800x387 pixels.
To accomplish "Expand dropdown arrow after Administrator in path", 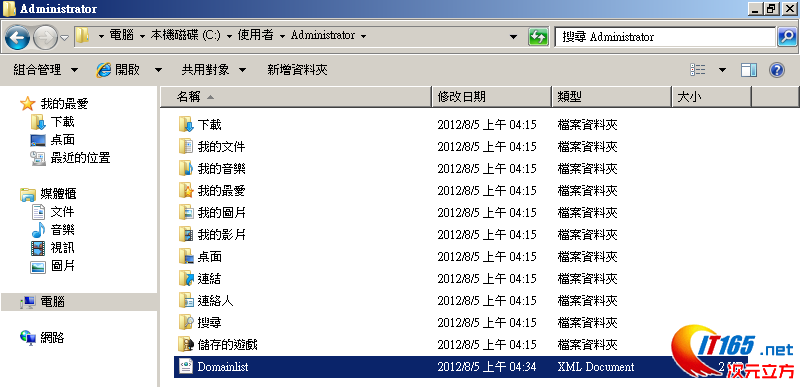I will click(363, 36).
